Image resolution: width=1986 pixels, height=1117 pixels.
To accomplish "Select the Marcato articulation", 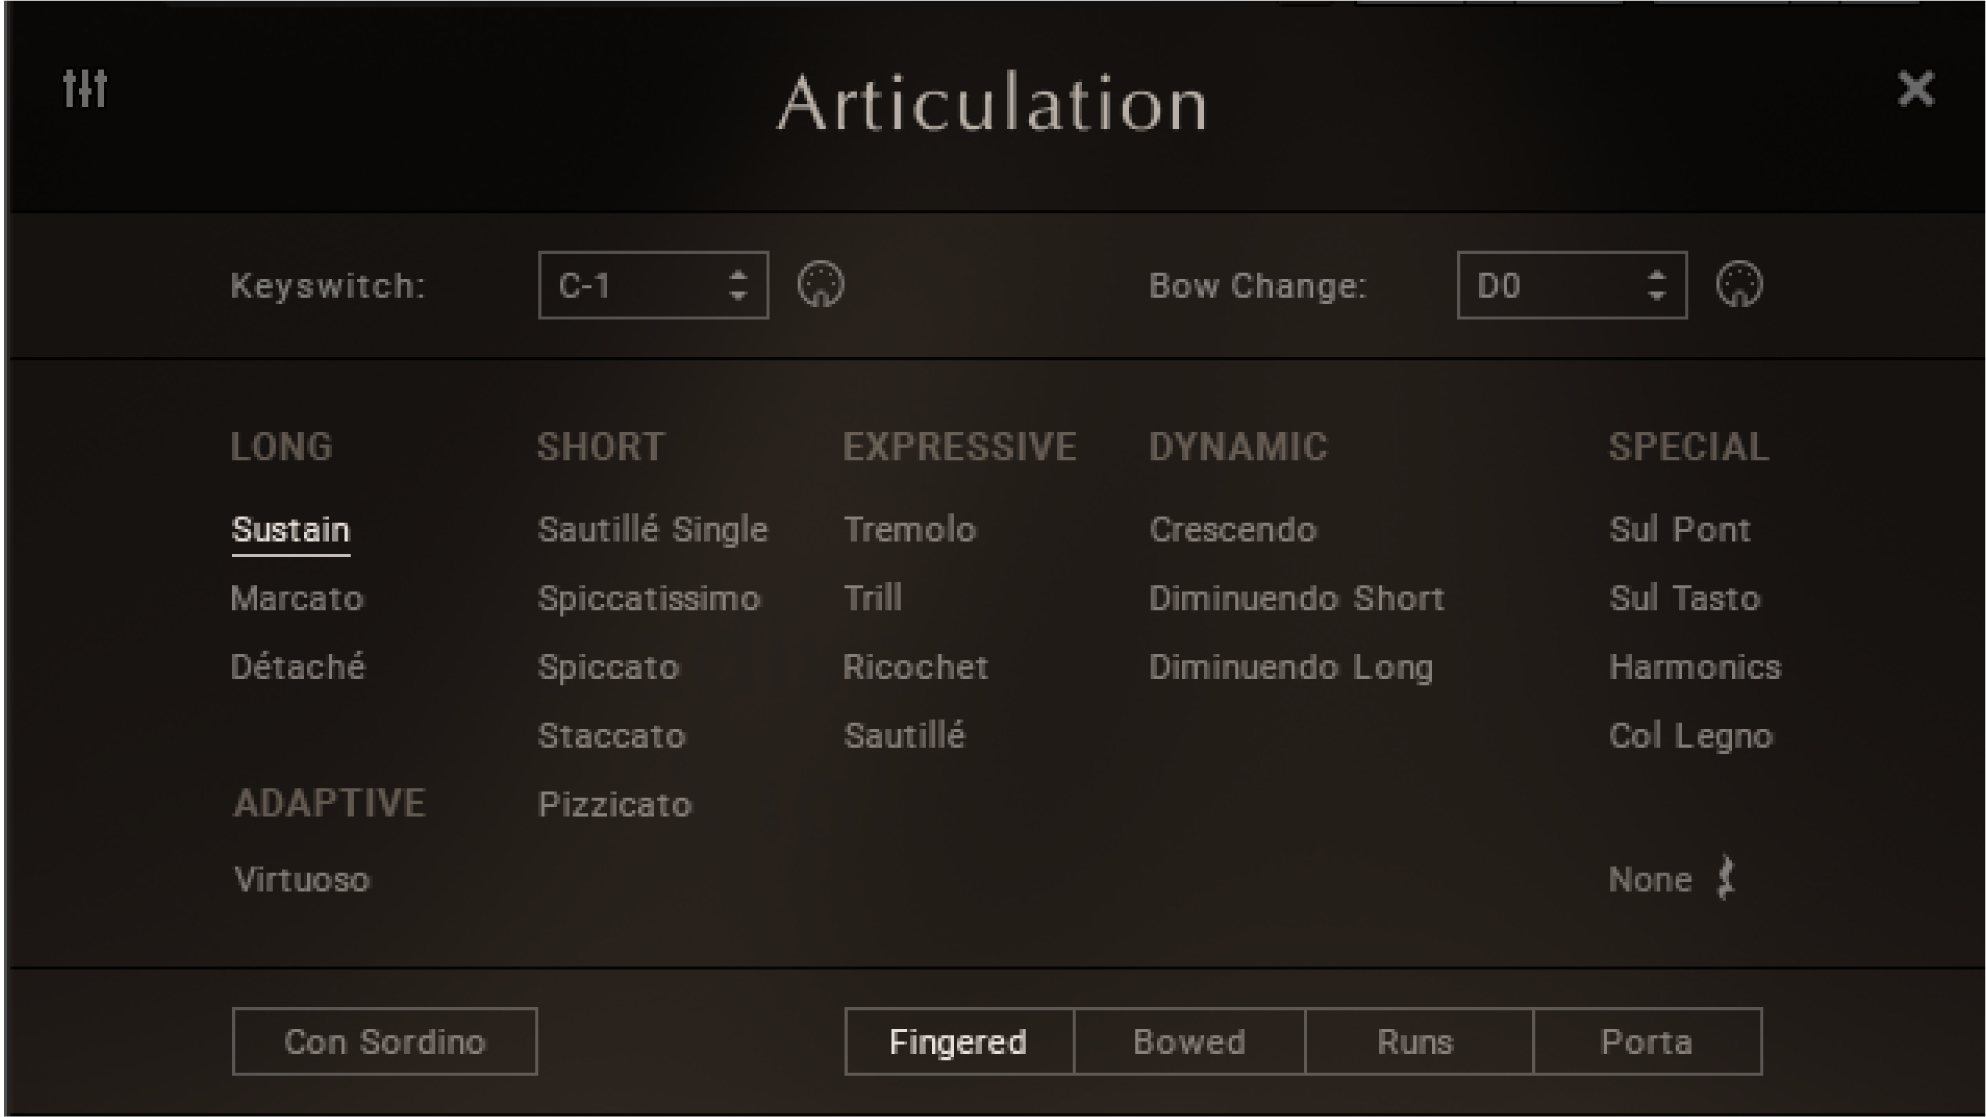I will tap(298, 599).
